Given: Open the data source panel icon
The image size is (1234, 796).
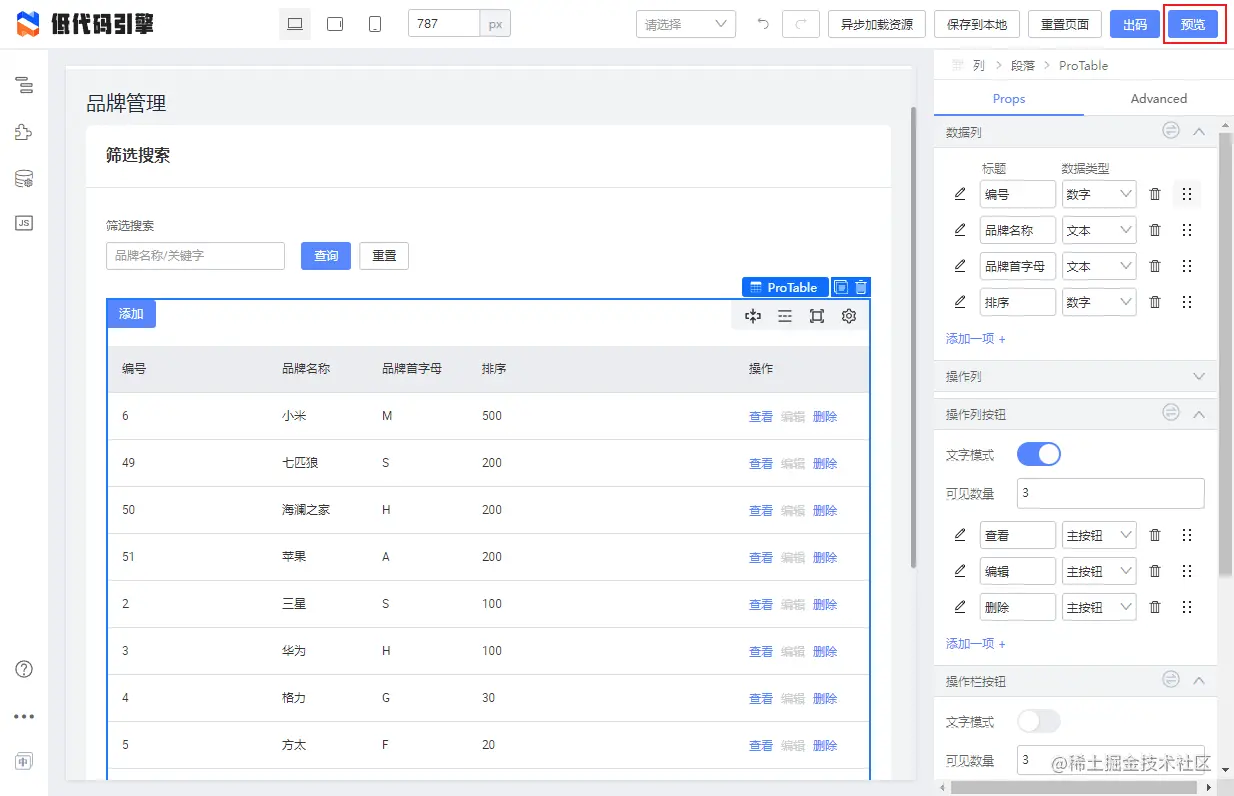Looking at the screenshot, I should point(24,179).
